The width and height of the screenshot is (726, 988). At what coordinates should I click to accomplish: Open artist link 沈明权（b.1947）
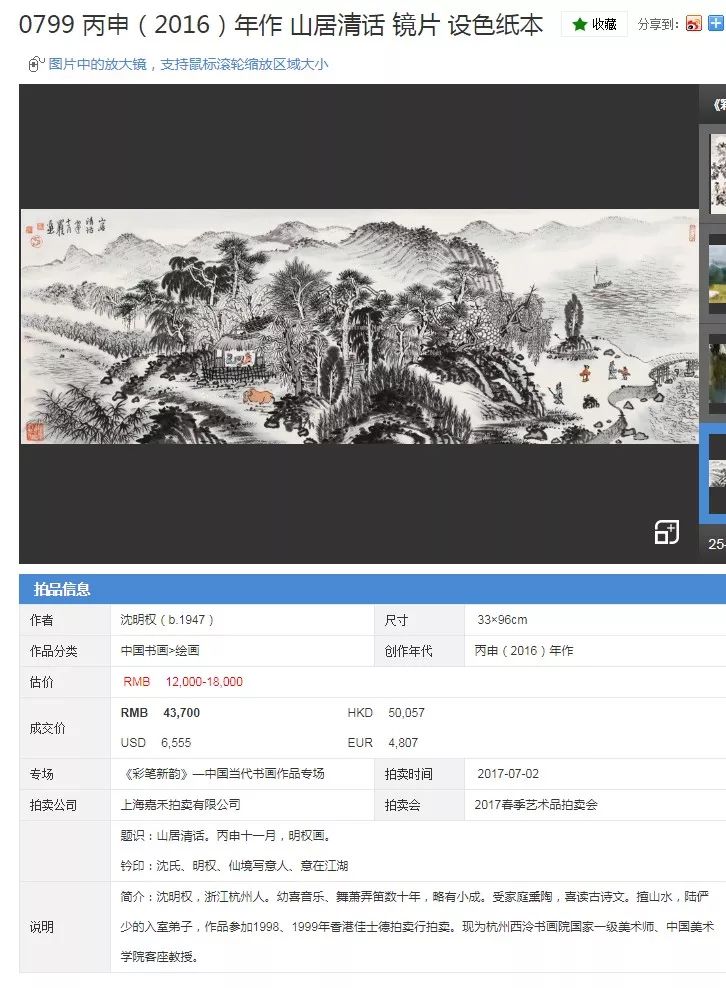click(x=167, y=620)
